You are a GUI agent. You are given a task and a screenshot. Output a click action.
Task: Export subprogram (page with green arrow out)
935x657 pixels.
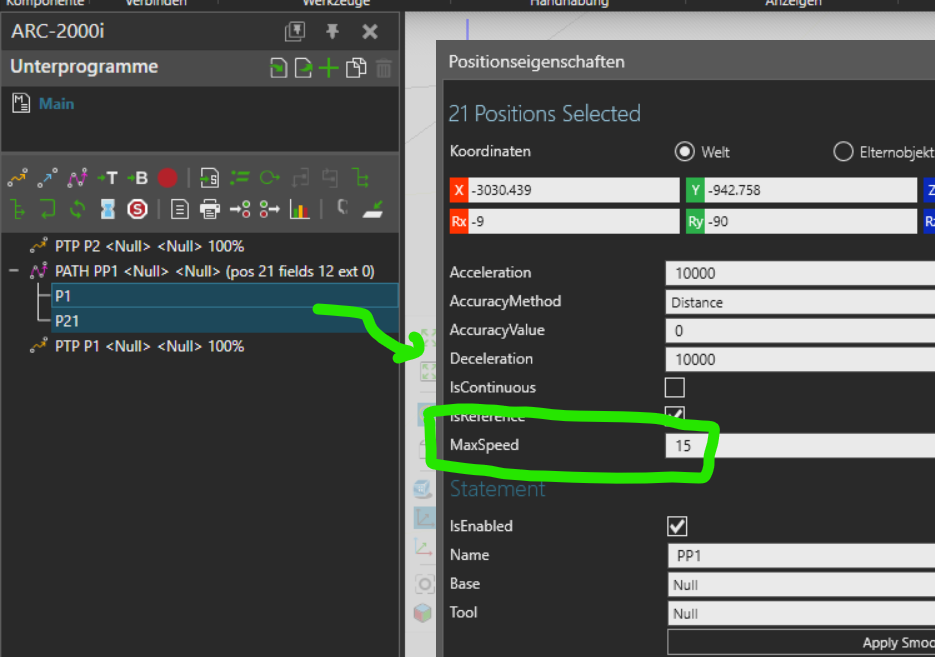[304, 68]
